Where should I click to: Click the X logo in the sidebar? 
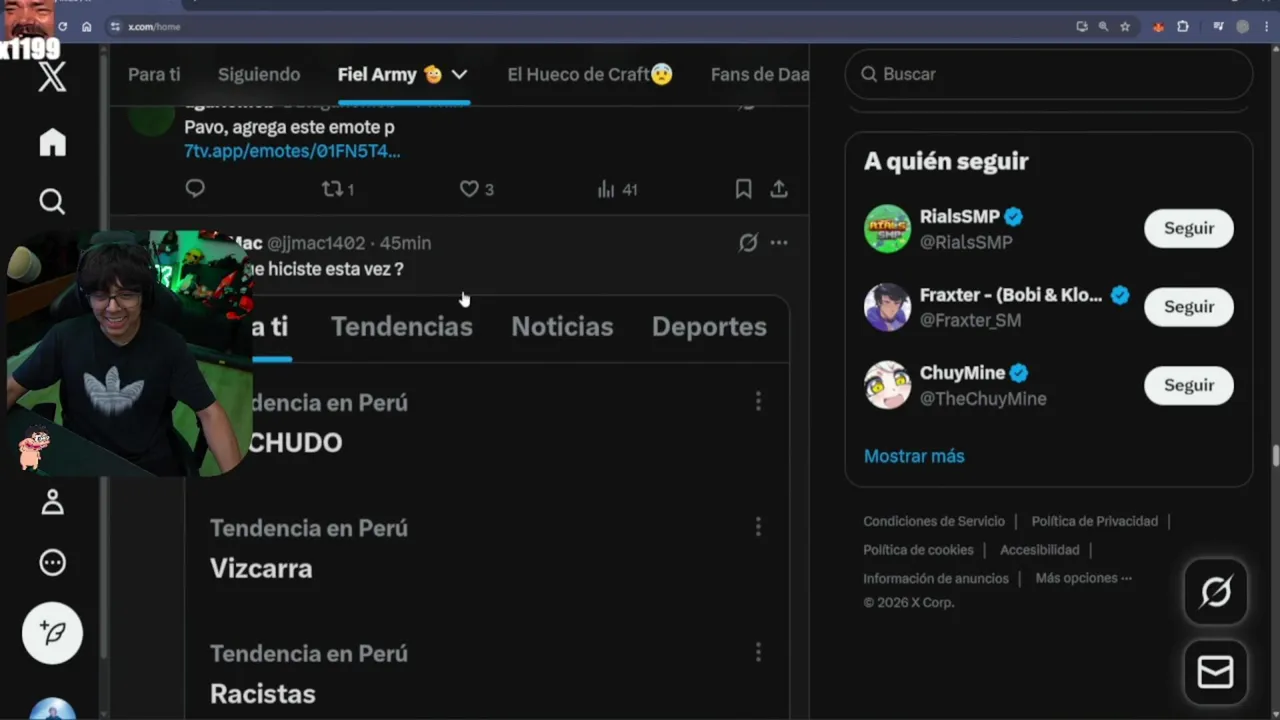pos(52,76)
